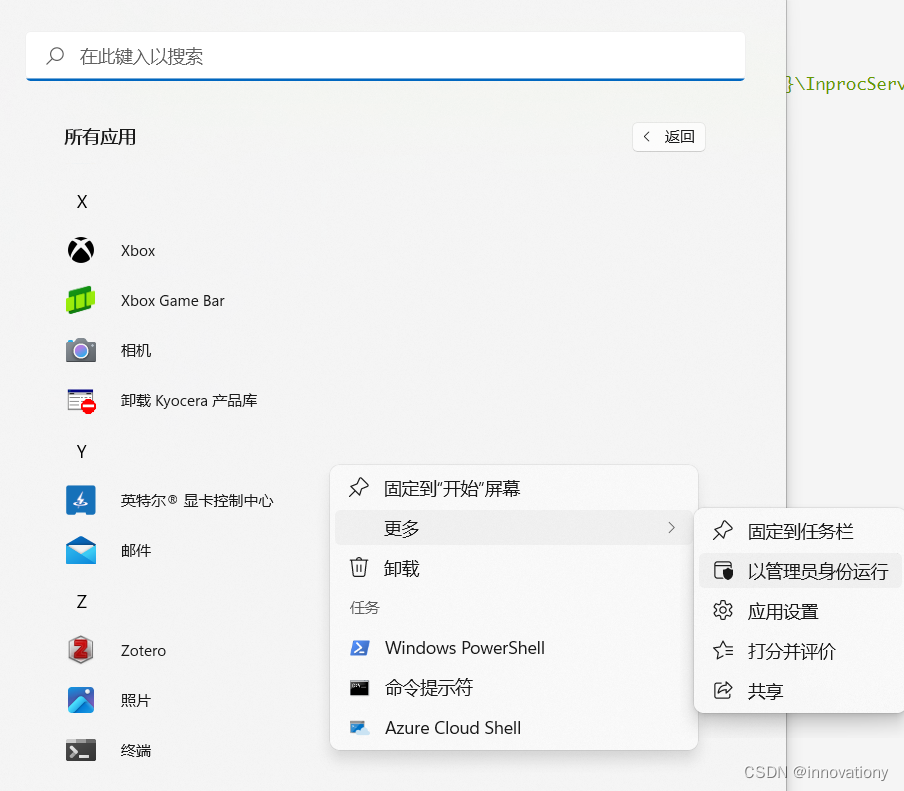This screenshot has height=791, width=904.
Task: Click the X letter group header
Action: pyautogui.click(x=82, y=202)
